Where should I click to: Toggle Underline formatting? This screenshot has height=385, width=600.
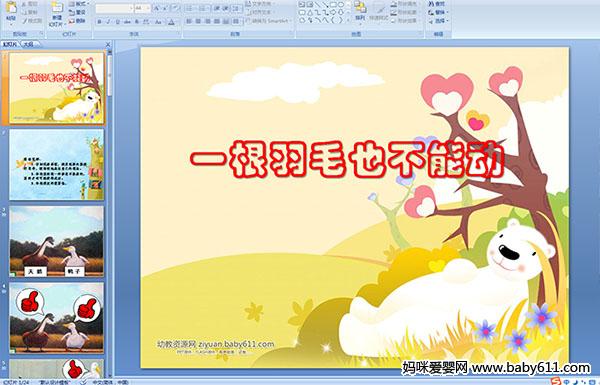pyautogui.click(x=117, y=22)
